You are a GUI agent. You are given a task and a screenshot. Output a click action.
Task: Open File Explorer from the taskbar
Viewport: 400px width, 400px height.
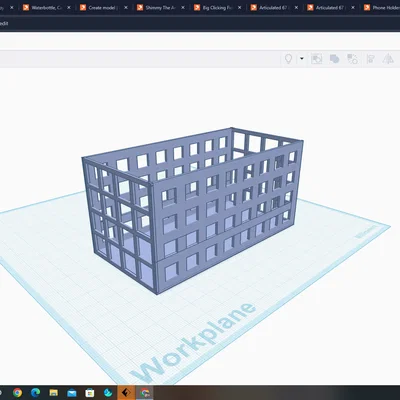pos(54,393)
